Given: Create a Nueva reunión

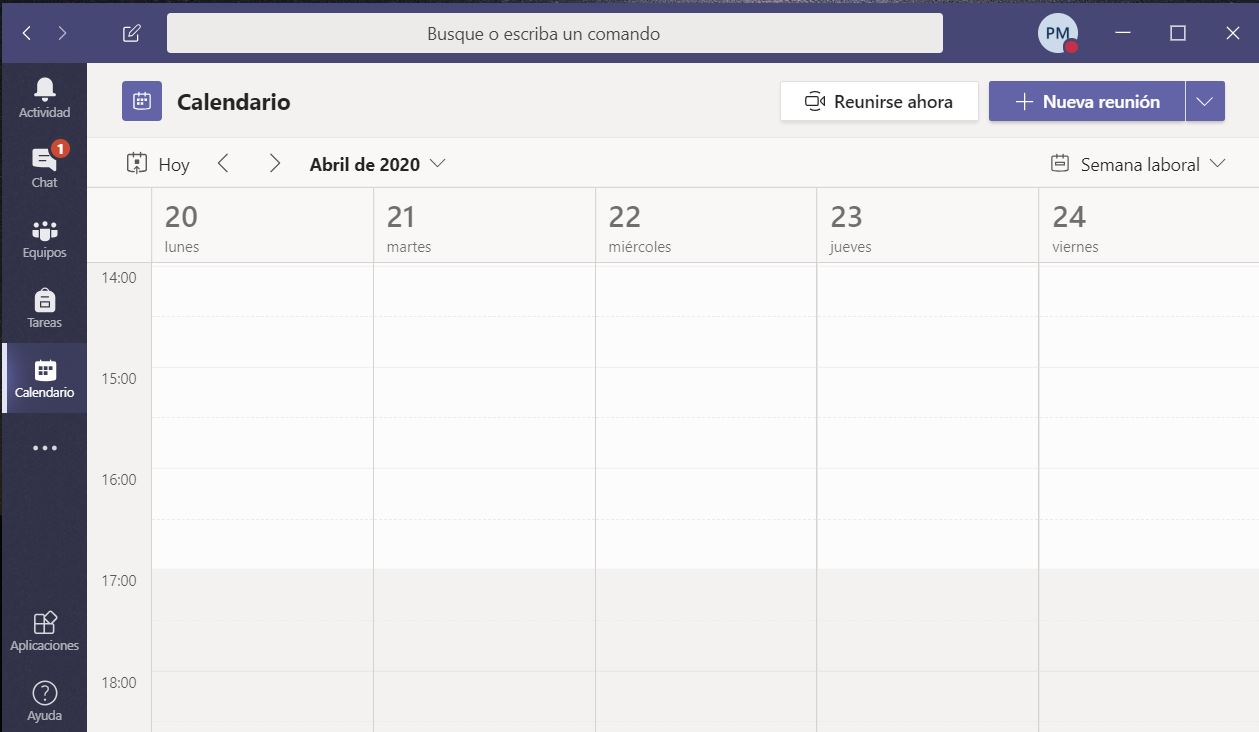Looking at the screenshot, I should (1086, 101).
